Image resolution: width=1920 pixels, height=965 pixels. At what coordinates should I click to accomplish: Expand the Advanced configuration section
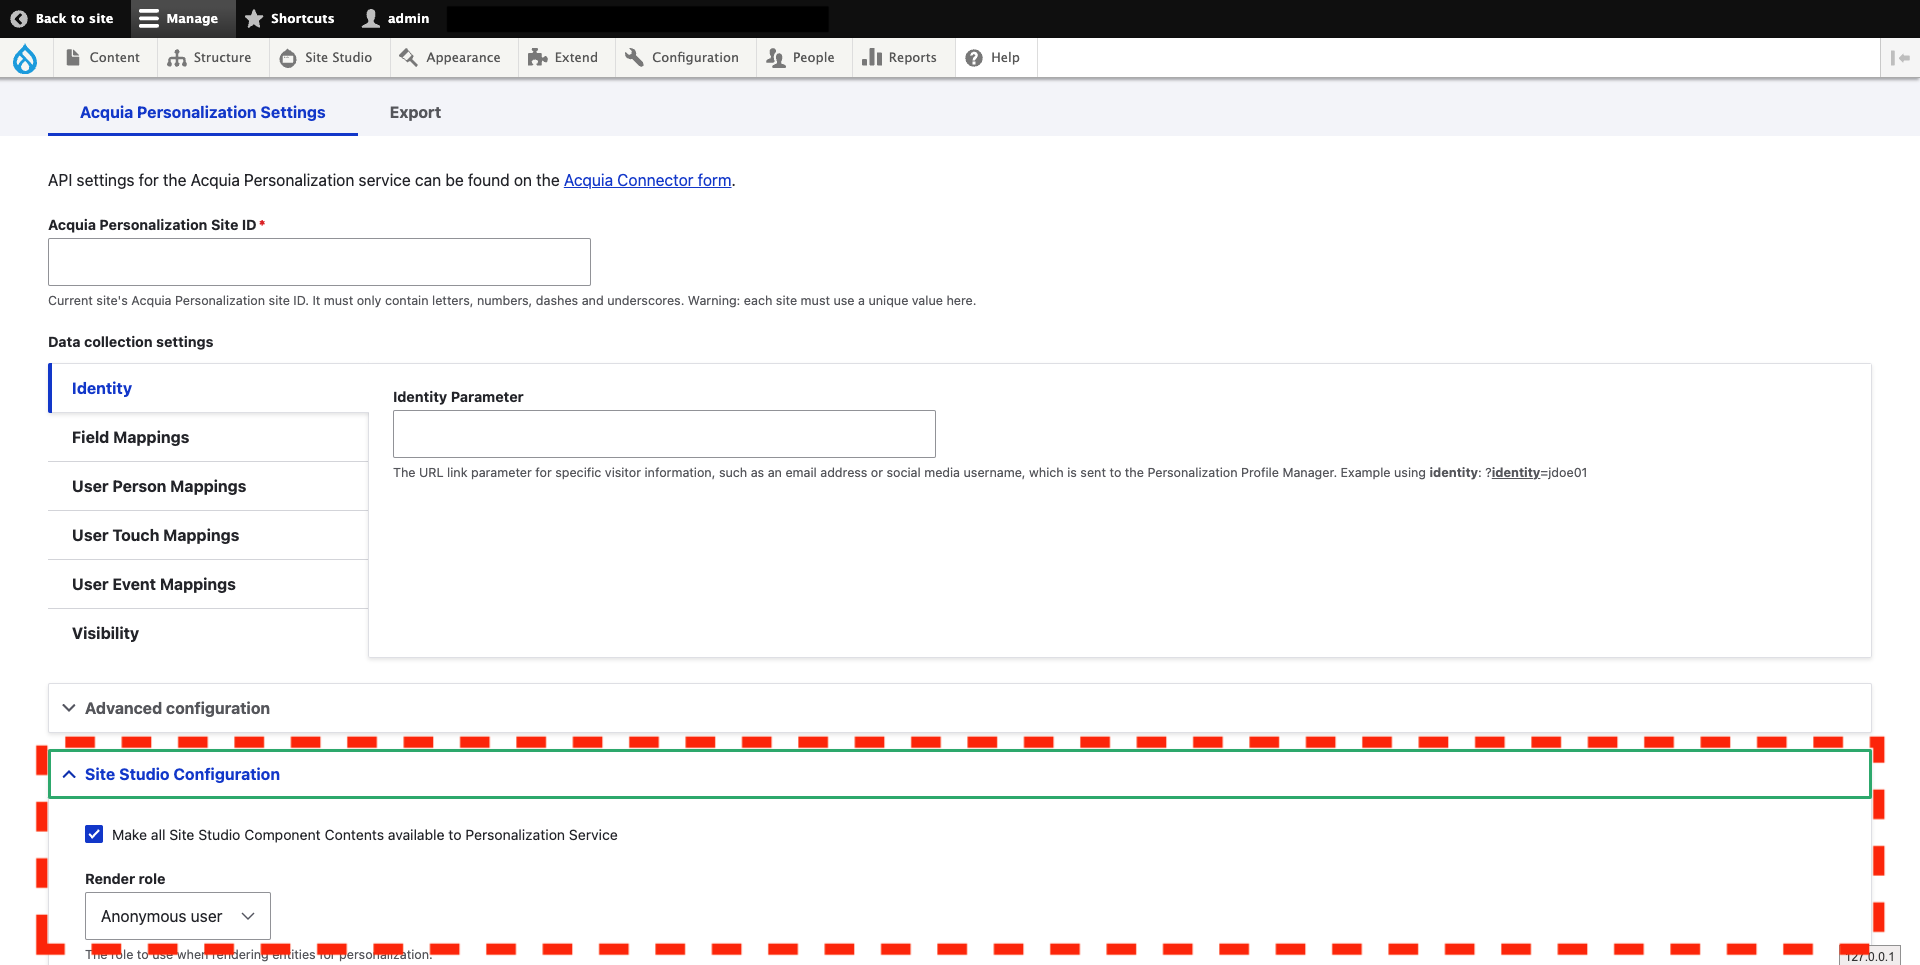click(960, 708)
